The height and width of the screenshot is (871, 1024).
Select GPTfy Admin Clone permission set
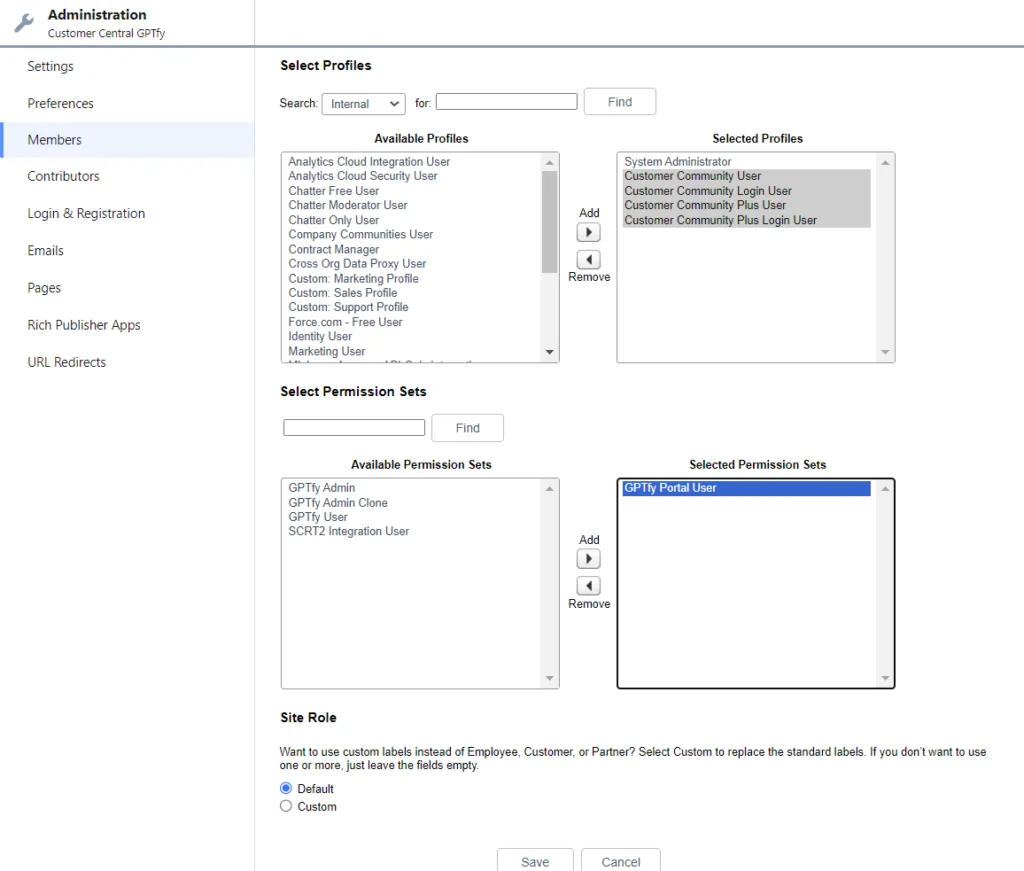tap(338, 503)
